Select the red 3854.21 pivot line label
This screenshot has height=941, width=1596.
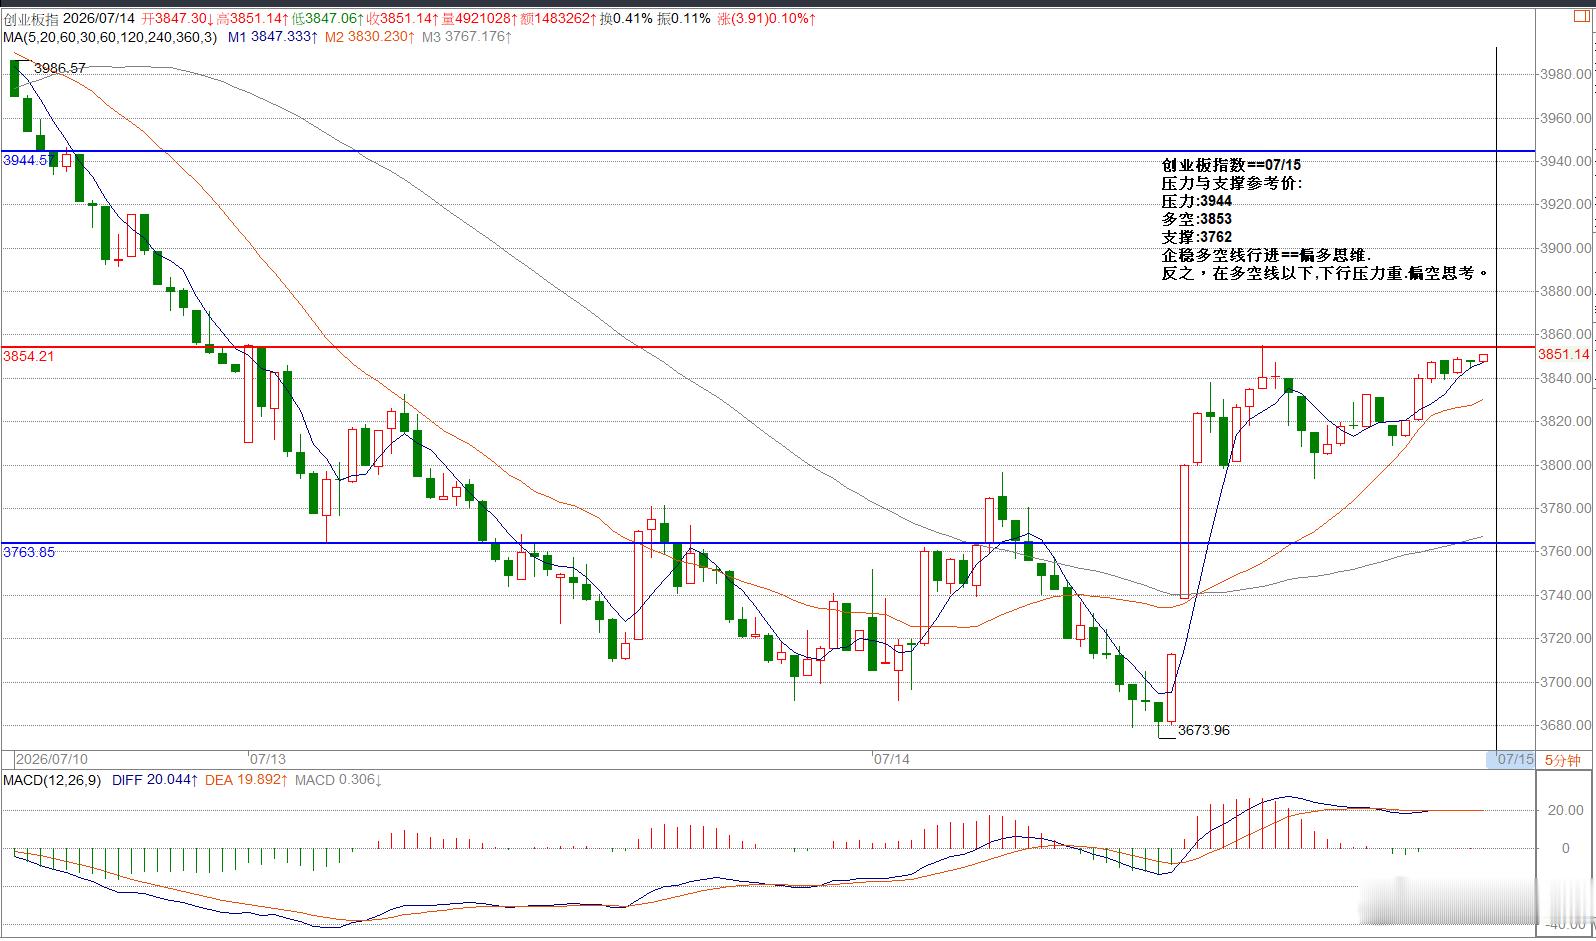[29, 356]
